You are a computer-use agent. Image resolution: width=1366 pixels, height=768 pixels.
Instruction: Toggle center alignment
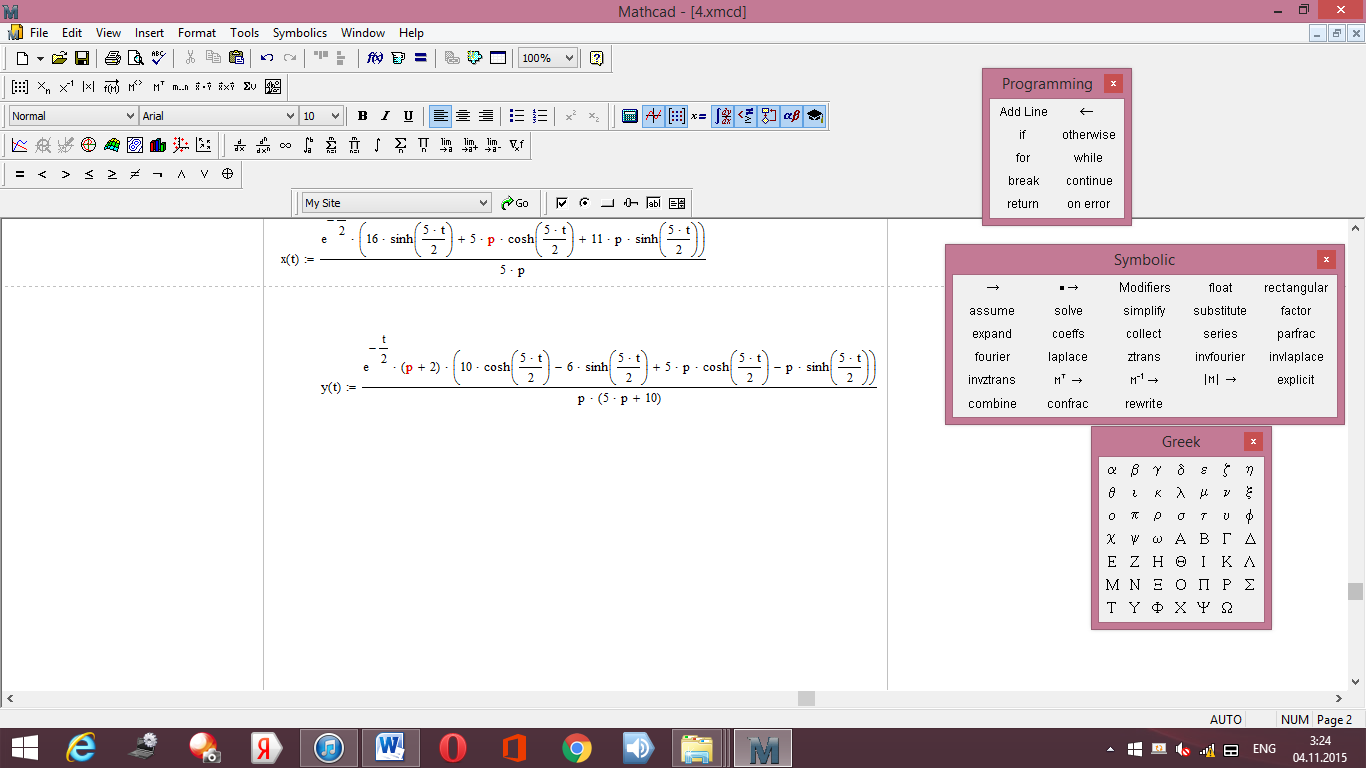[x=463, y=116]
